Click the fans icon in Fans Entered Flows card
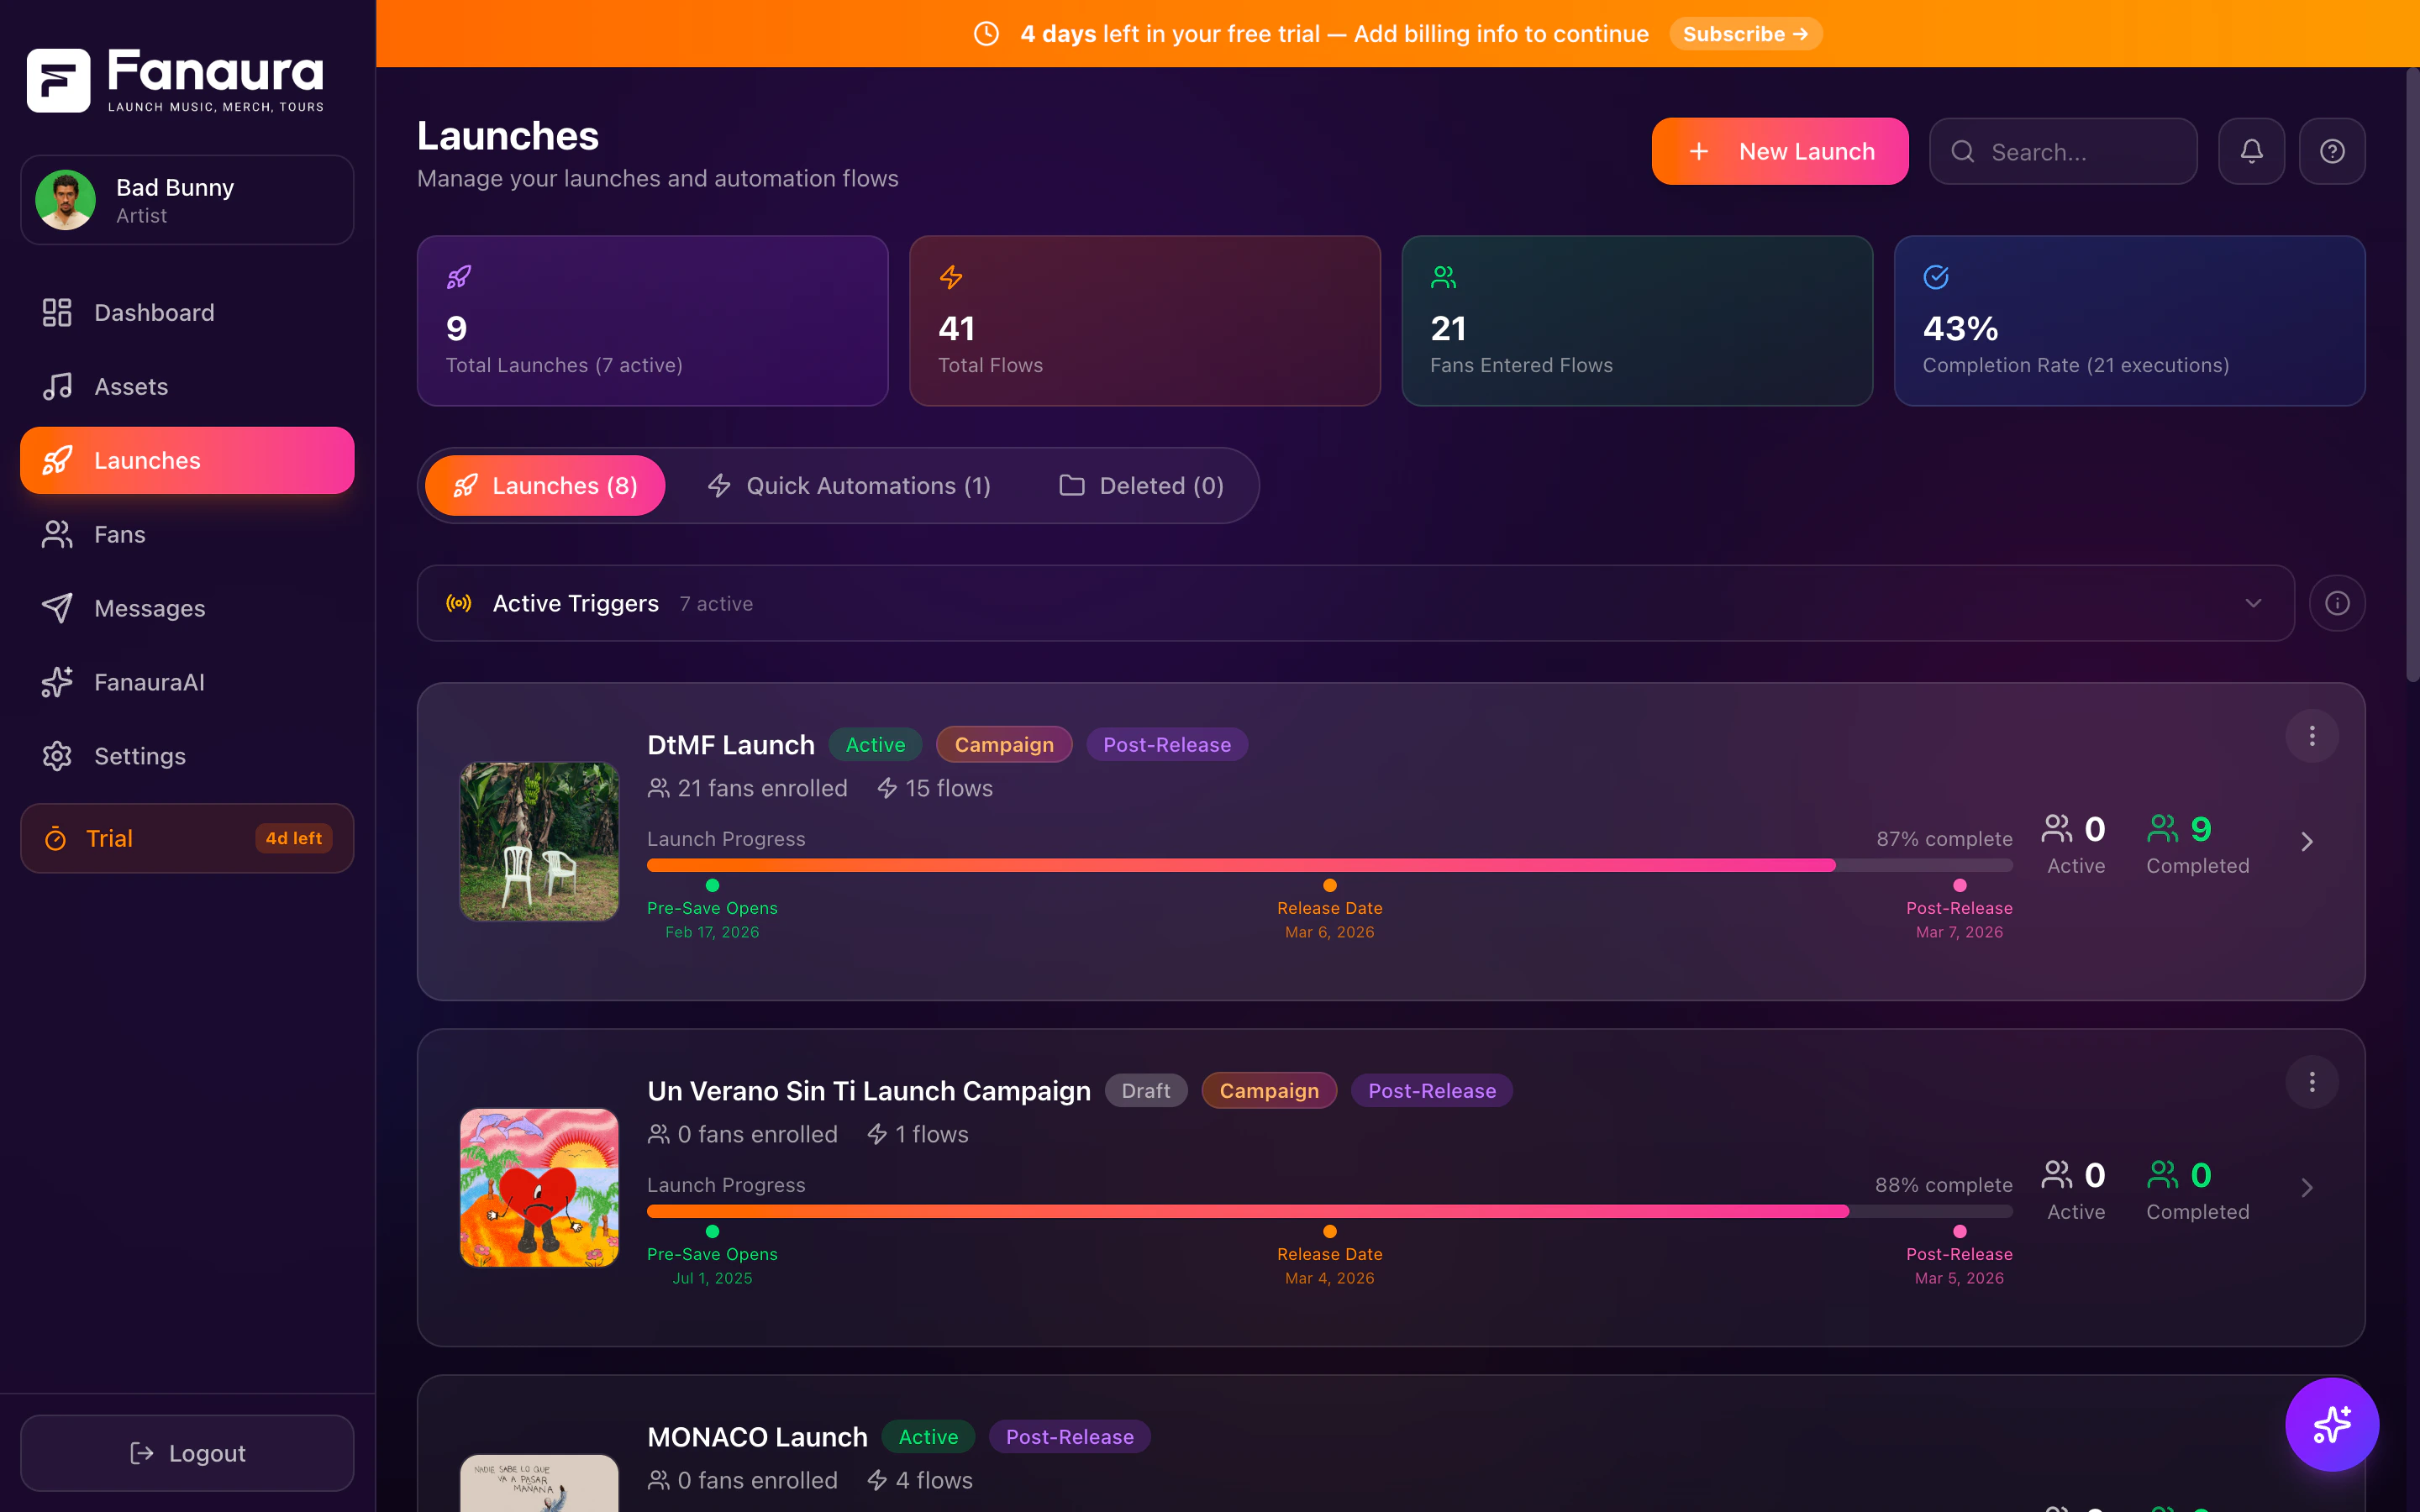Screen dimensions: 2420x1512 tap(1443, 277)
